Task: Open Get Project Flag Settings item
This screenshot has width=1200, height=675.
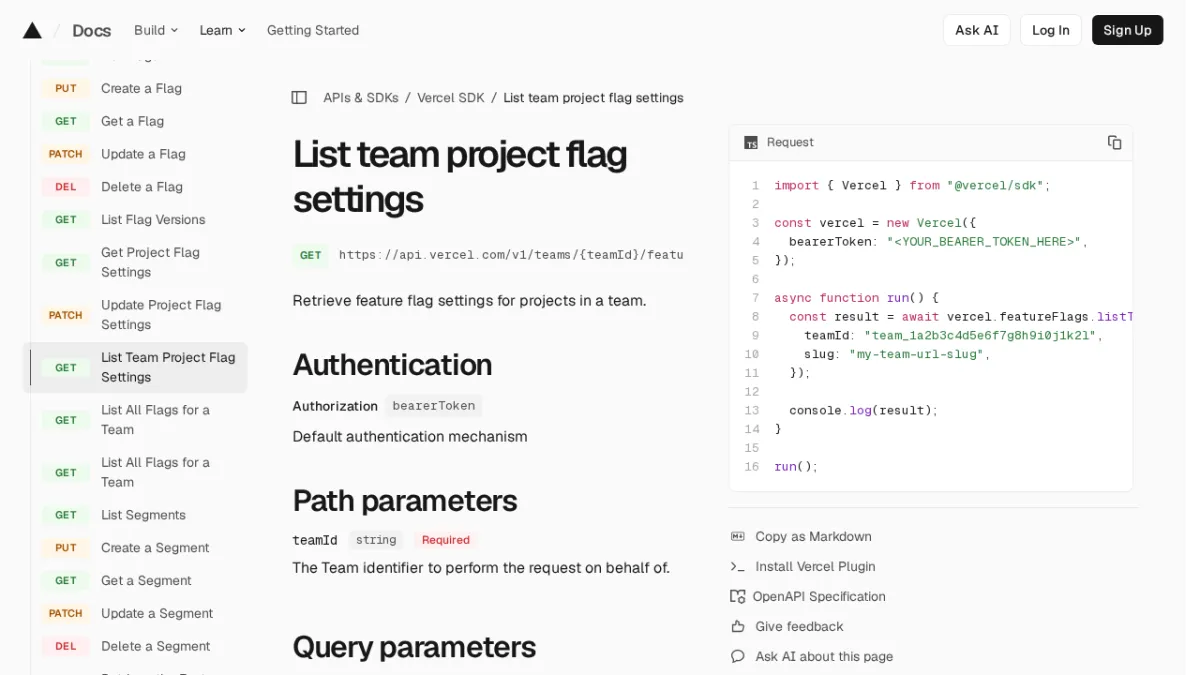Action: tap(135, 262)
